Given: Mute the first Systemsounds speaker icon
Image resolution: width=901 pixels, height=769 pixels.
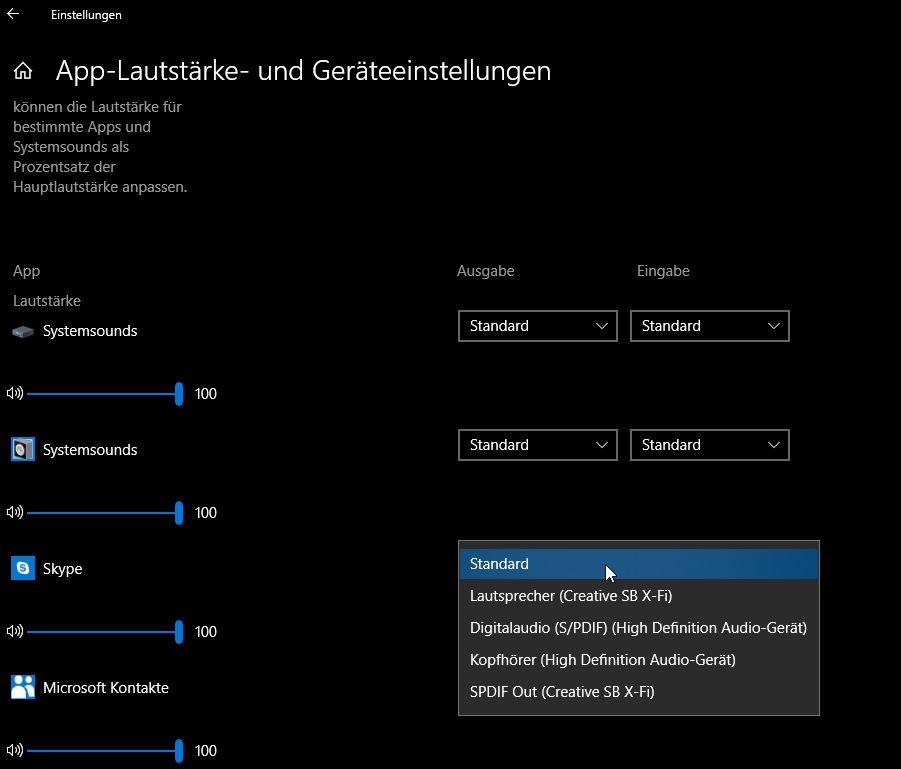Looking at the screenshot, I should [15, 393].
